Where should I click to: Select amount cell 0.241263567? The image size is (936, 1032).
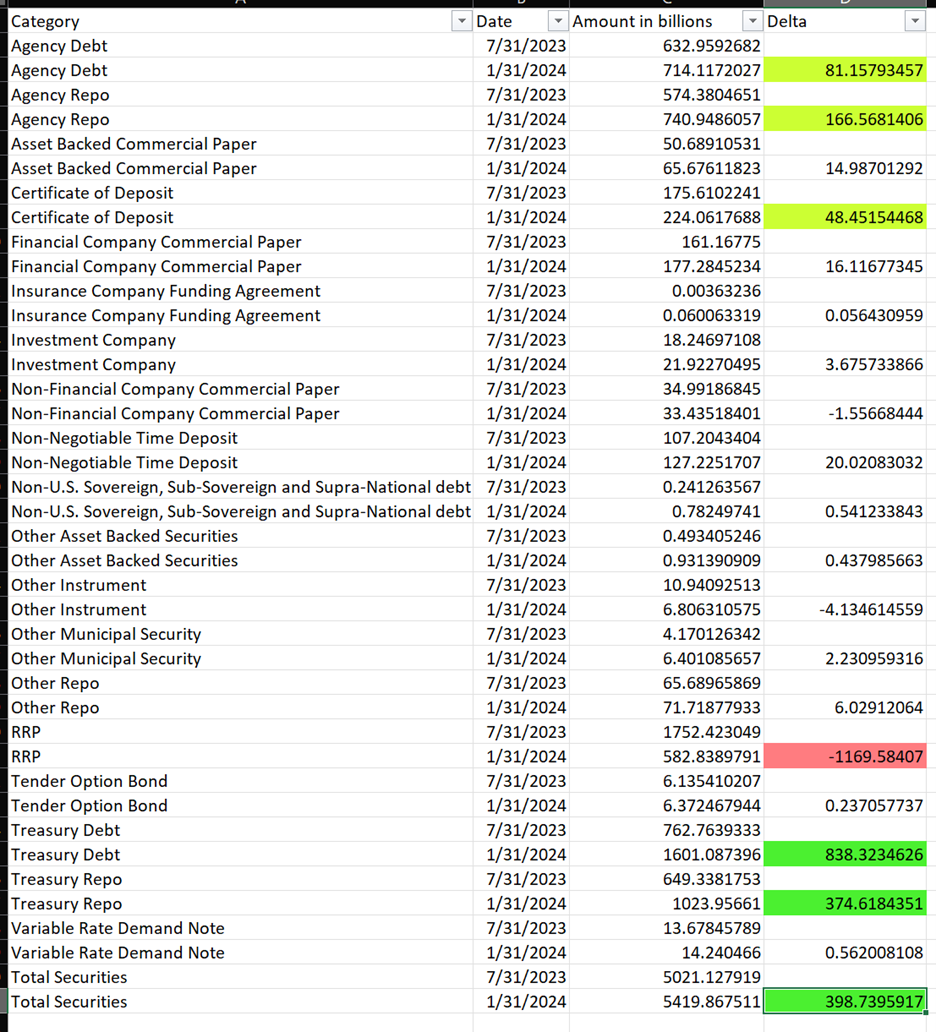pos(666,487)
